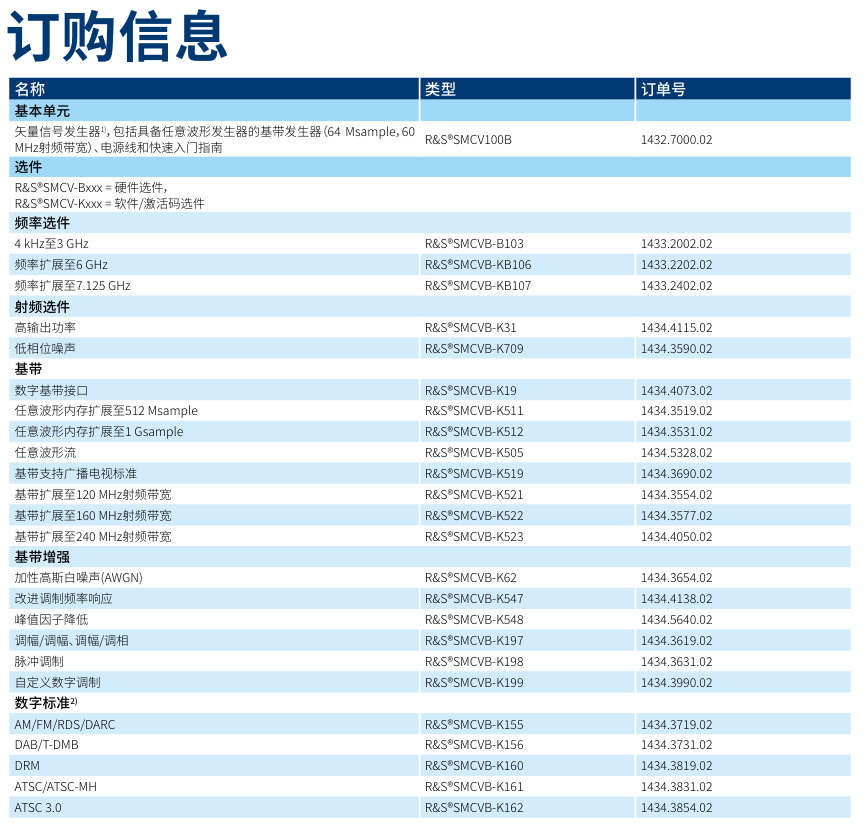Click the 订购信息 page title
This screenshot has width=866, height=834.
118,36
